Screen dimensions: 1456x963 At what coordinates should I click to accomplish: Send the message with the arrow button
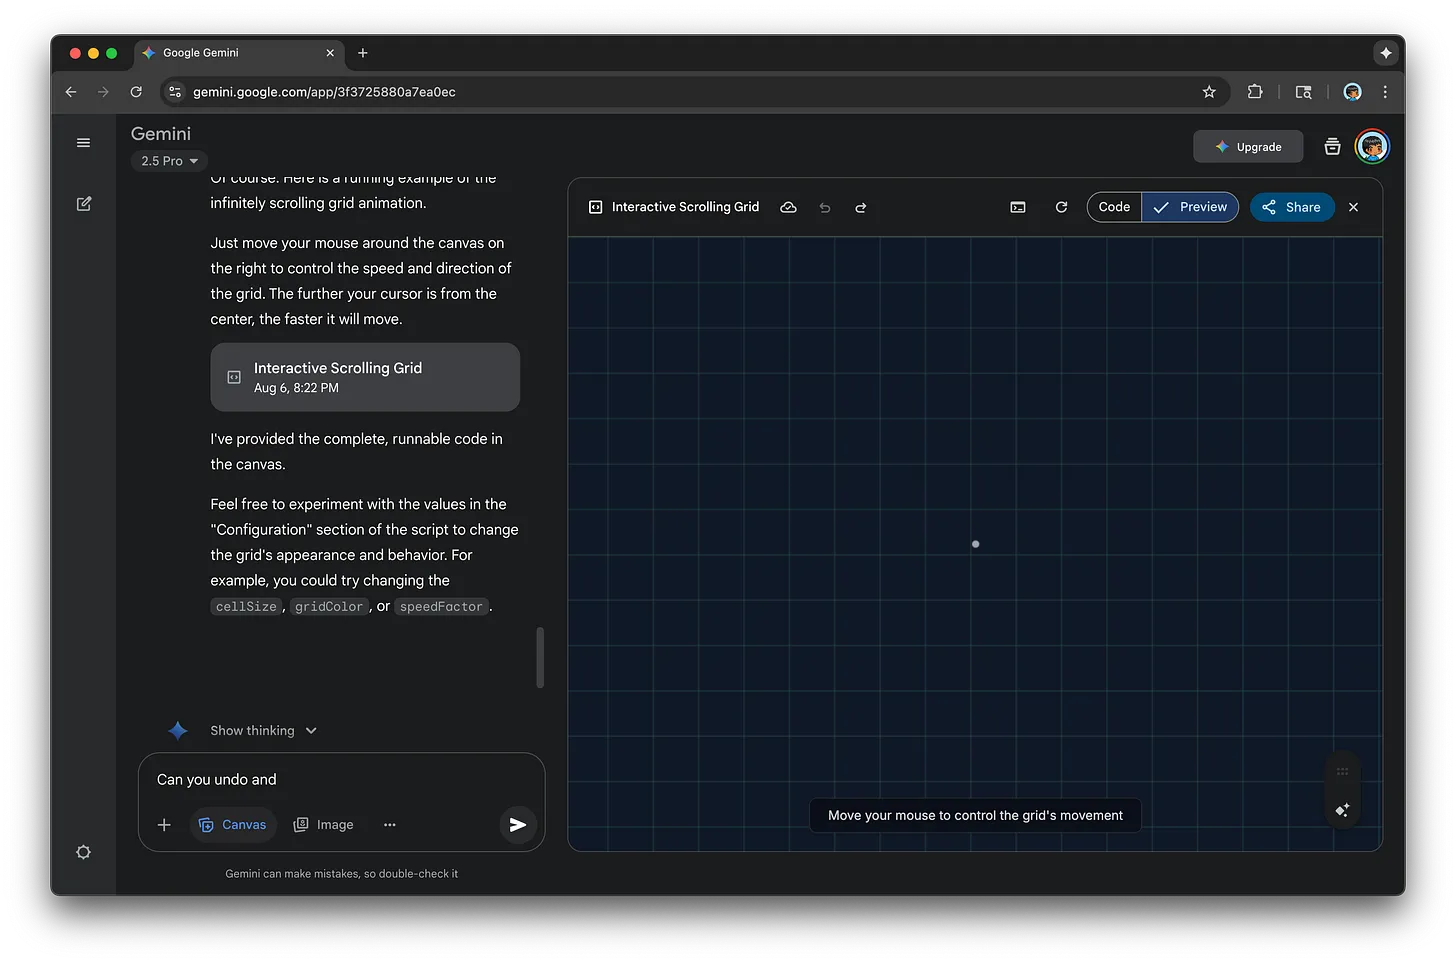coord(517,825)
